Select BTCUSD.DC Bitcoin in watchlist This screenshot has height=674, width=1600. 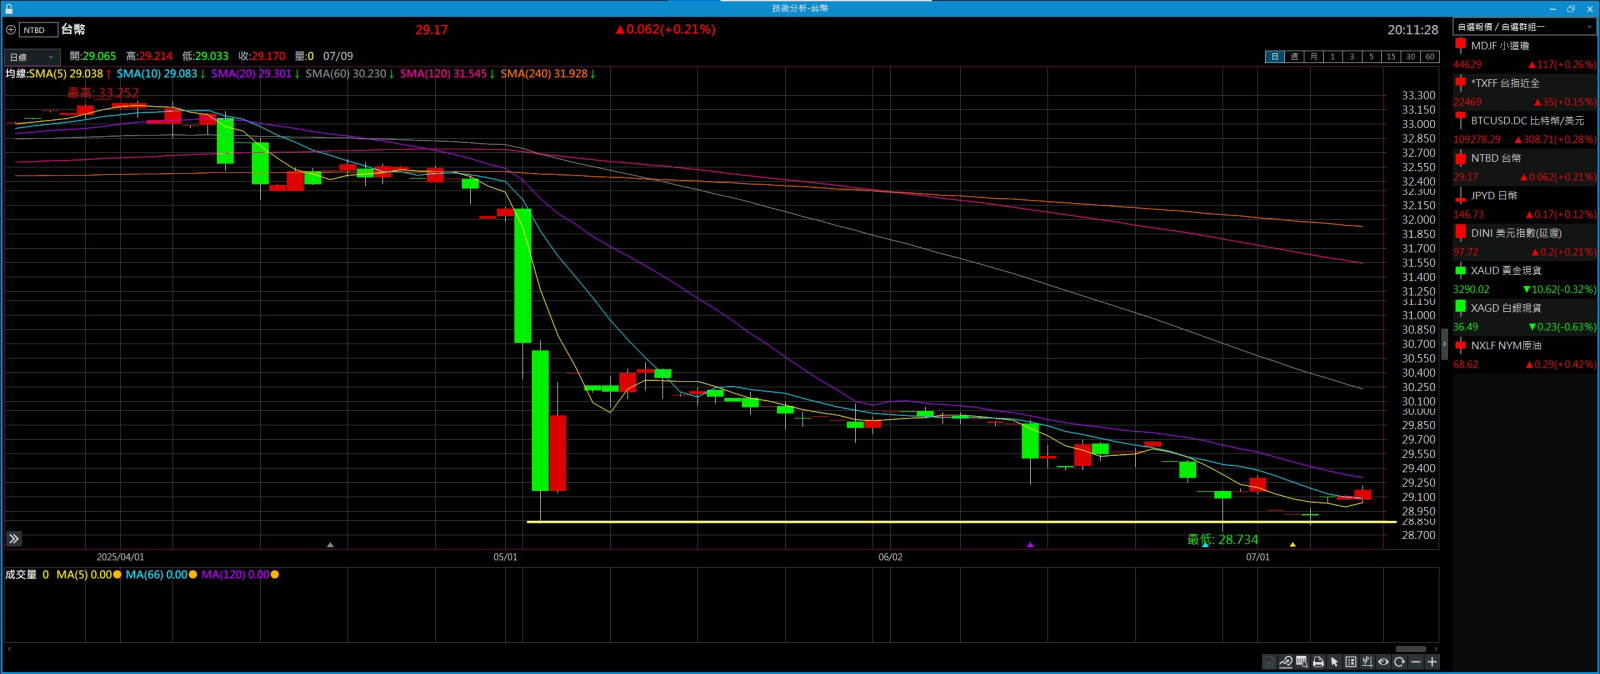(1524, 121)
